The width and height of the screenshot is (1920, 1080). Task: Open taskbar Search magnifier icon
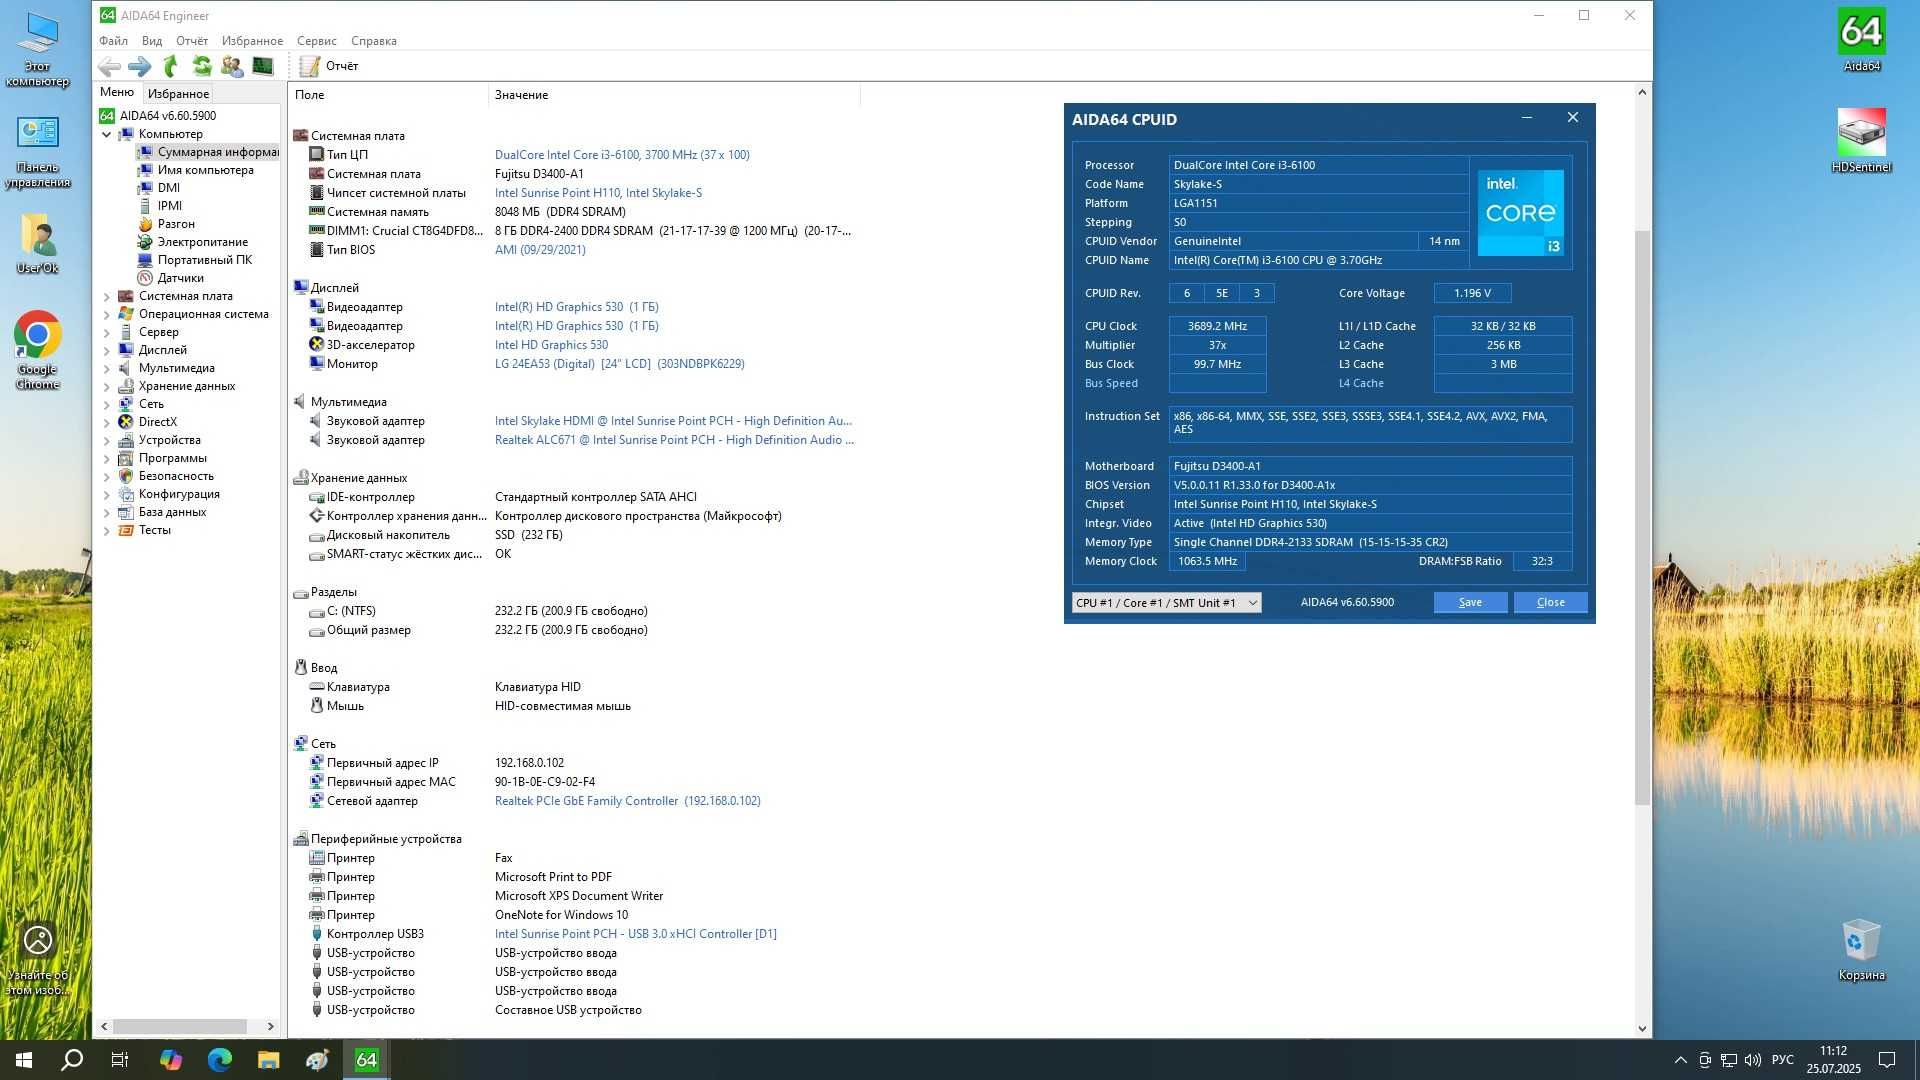pyautogui.click(x=72, y=1060)
